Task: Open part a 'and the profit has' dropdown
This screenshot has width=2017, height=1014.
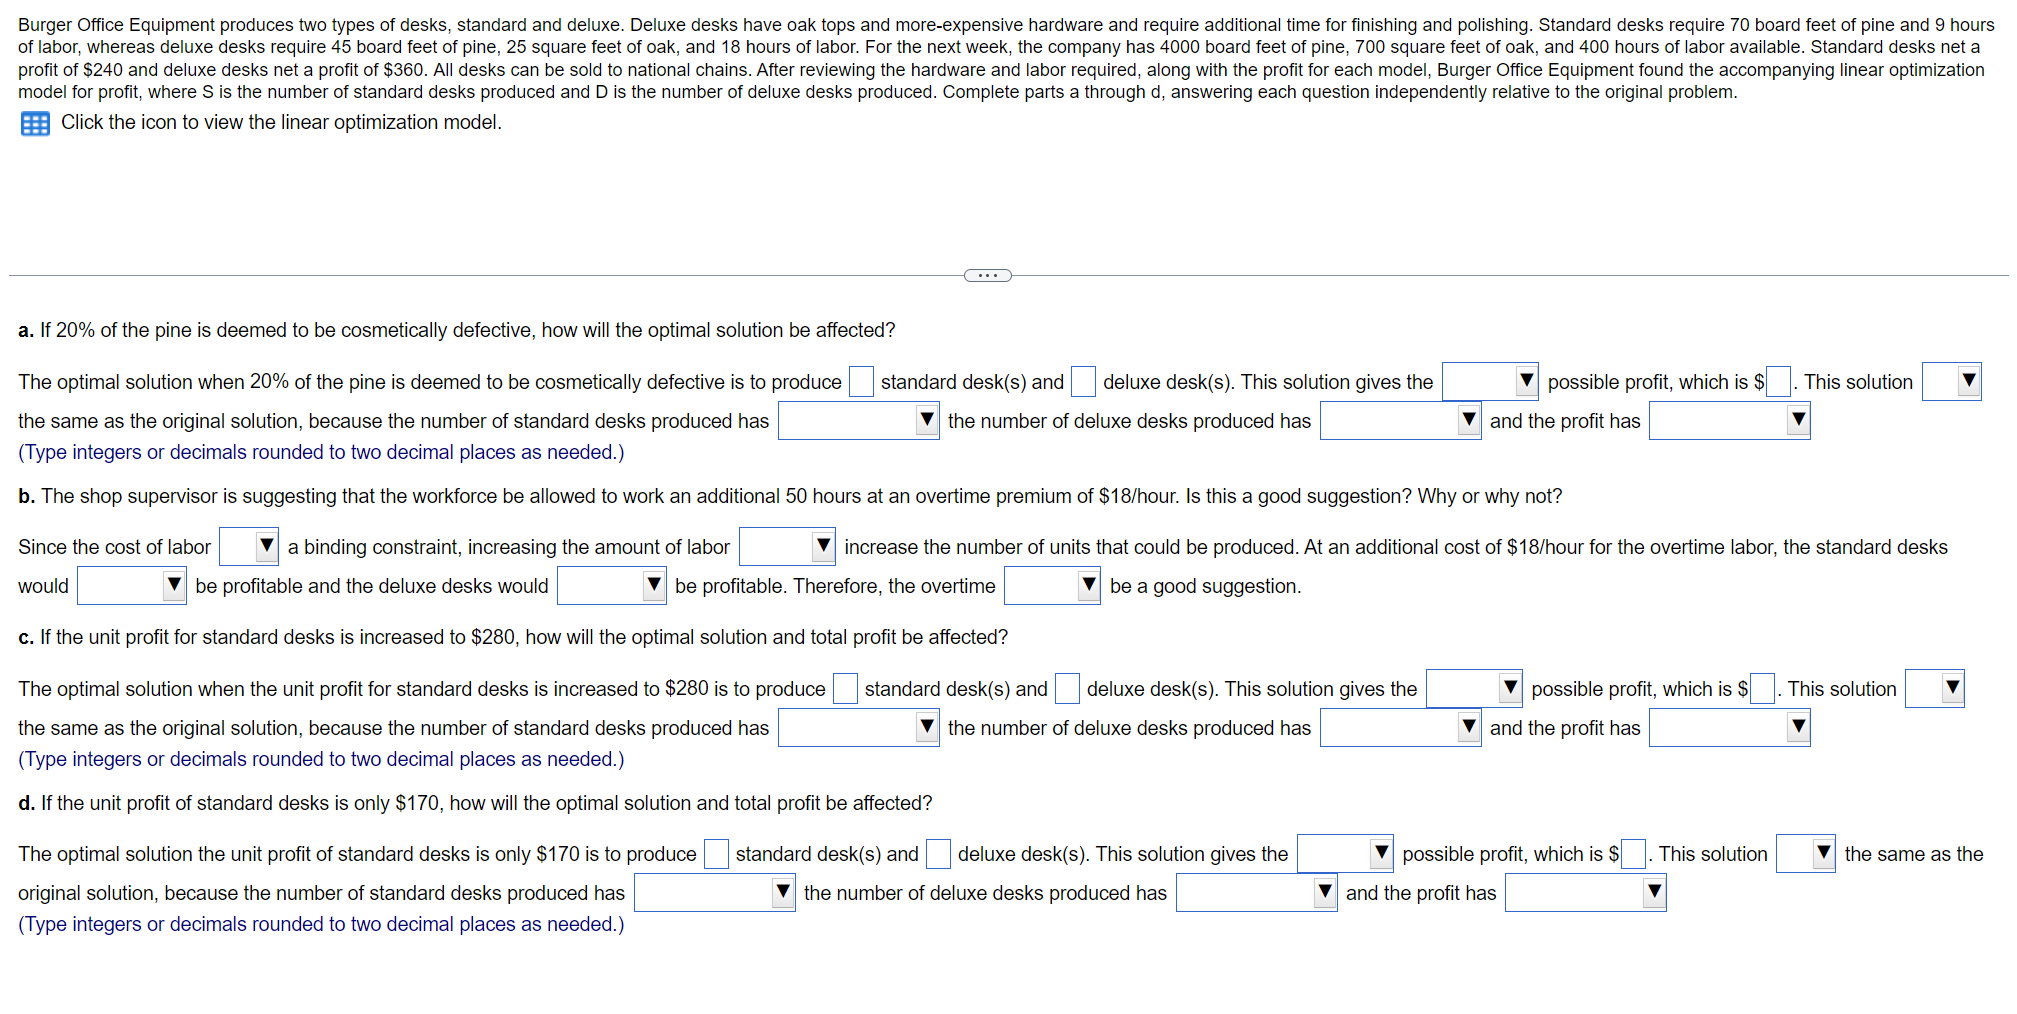Action: [x=1729, y=421]
